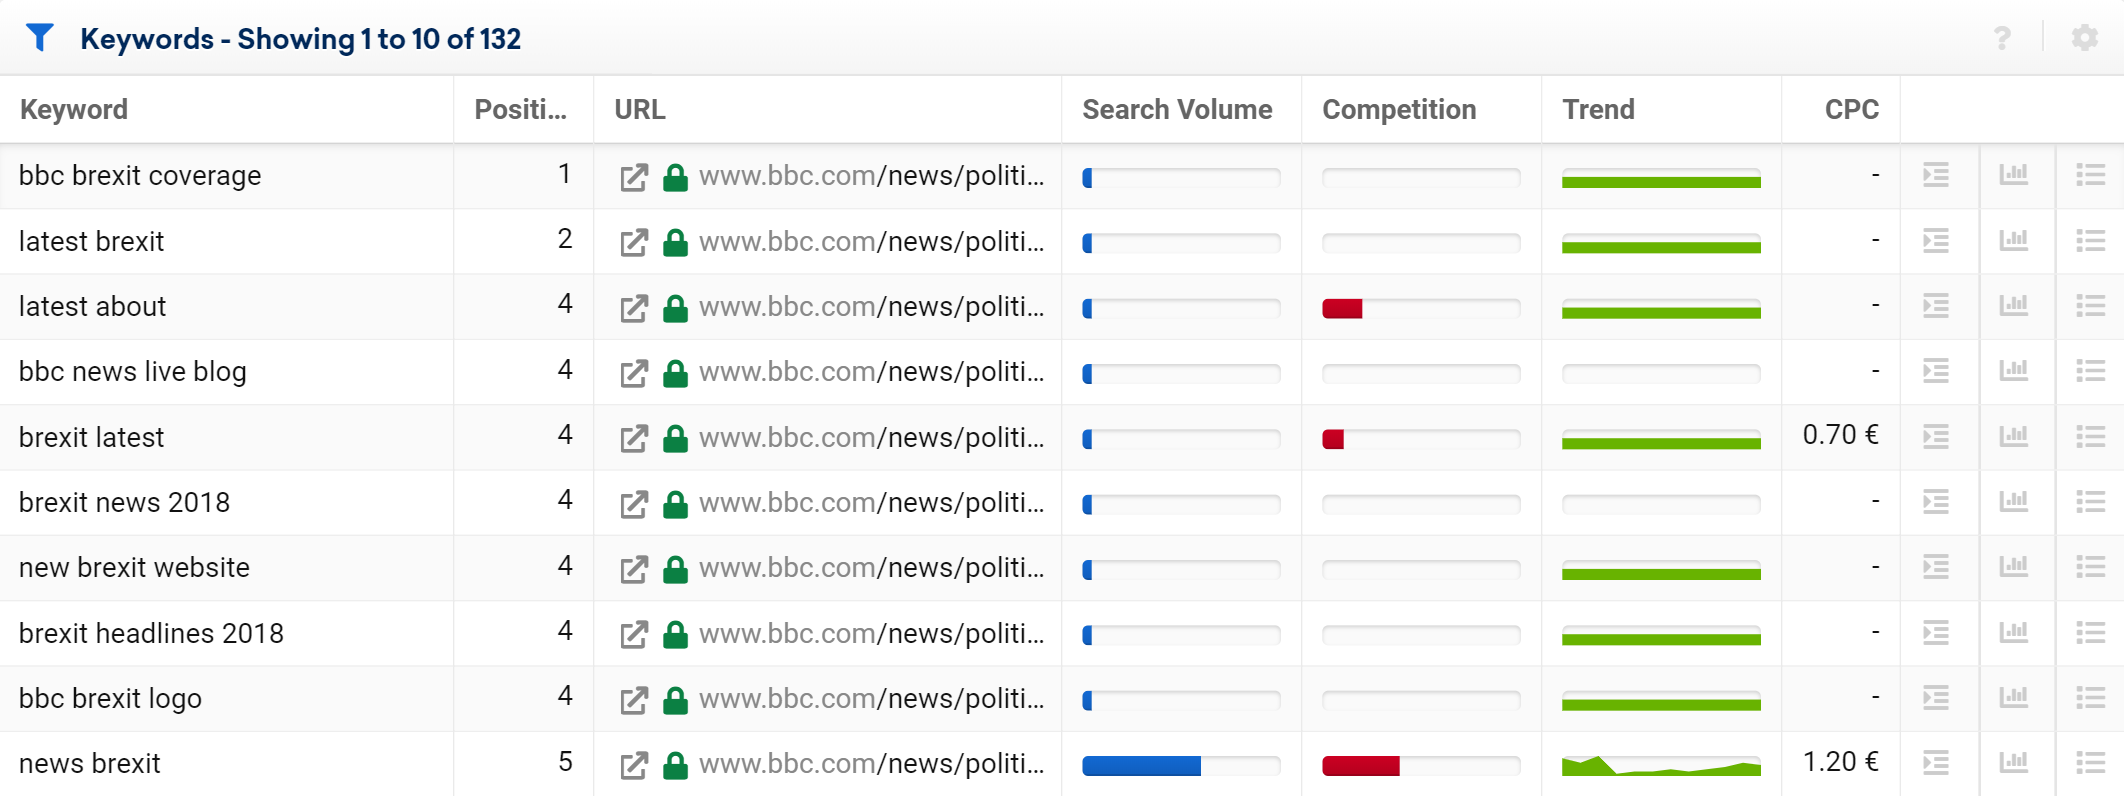Click the bullet list icon for bbc news live blog
The image size is (2124, 796).
coord(2091,371)
